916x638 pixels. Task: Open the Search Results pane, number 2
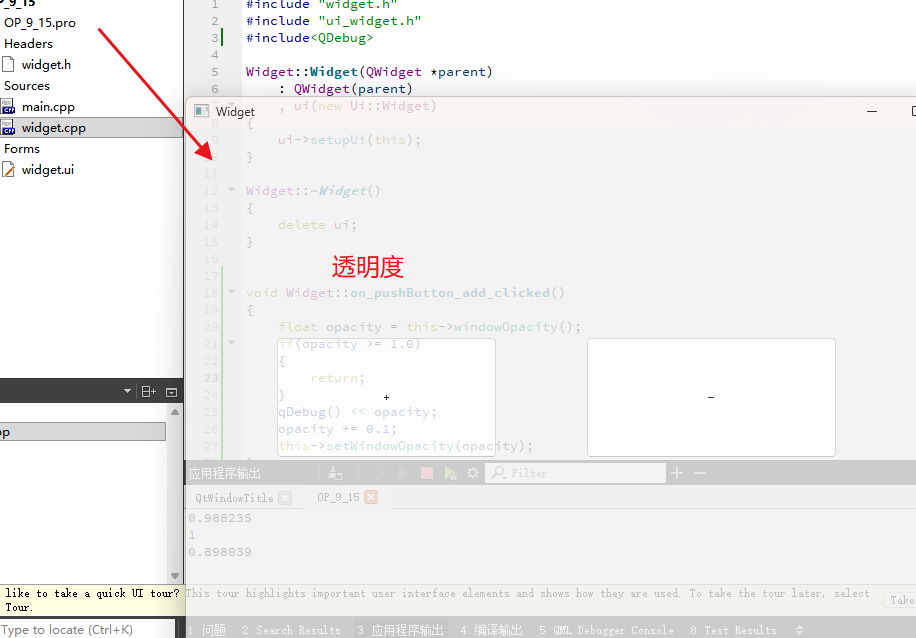pos(291,630)
